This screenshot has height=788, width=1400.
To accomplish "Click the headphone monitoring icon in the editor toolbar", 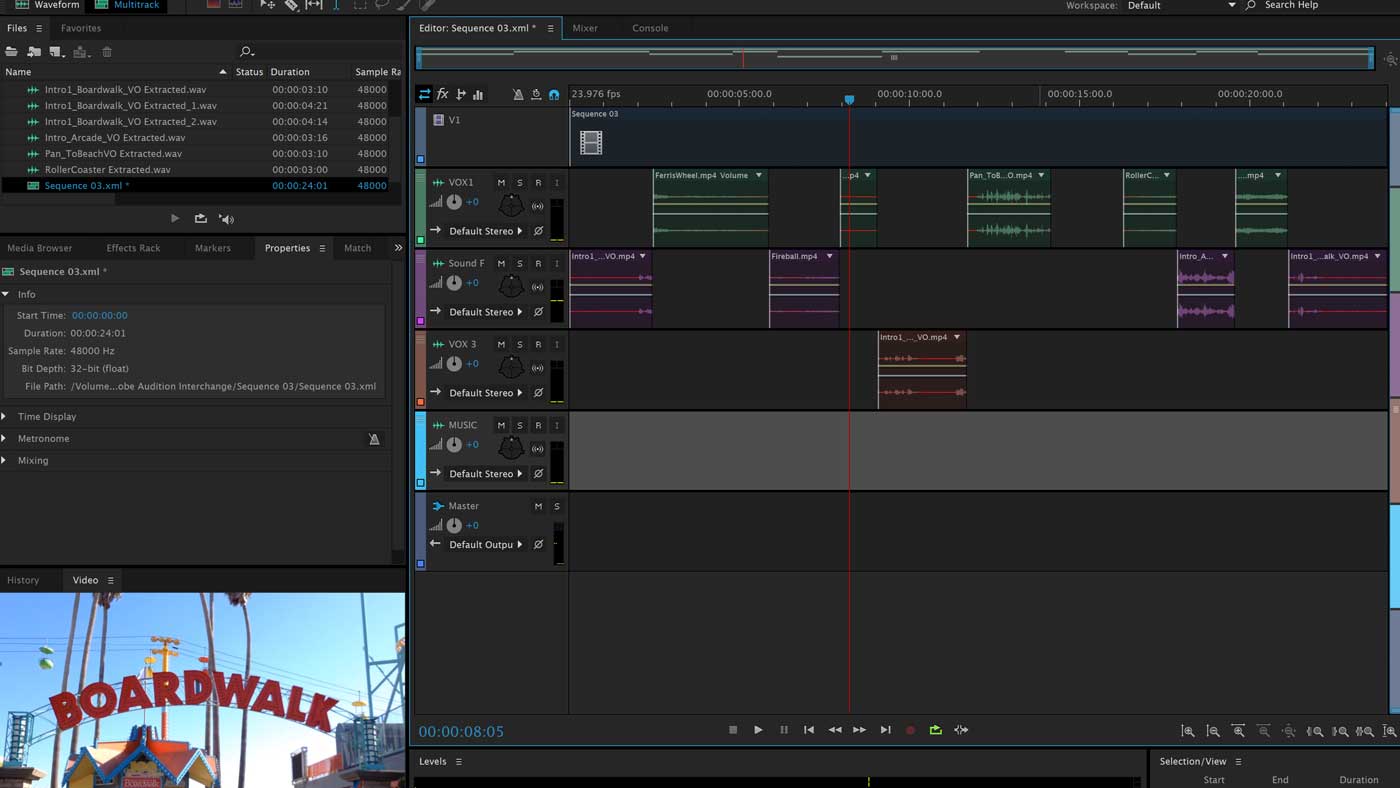I will pyautogui.click(x=554, y=93).
